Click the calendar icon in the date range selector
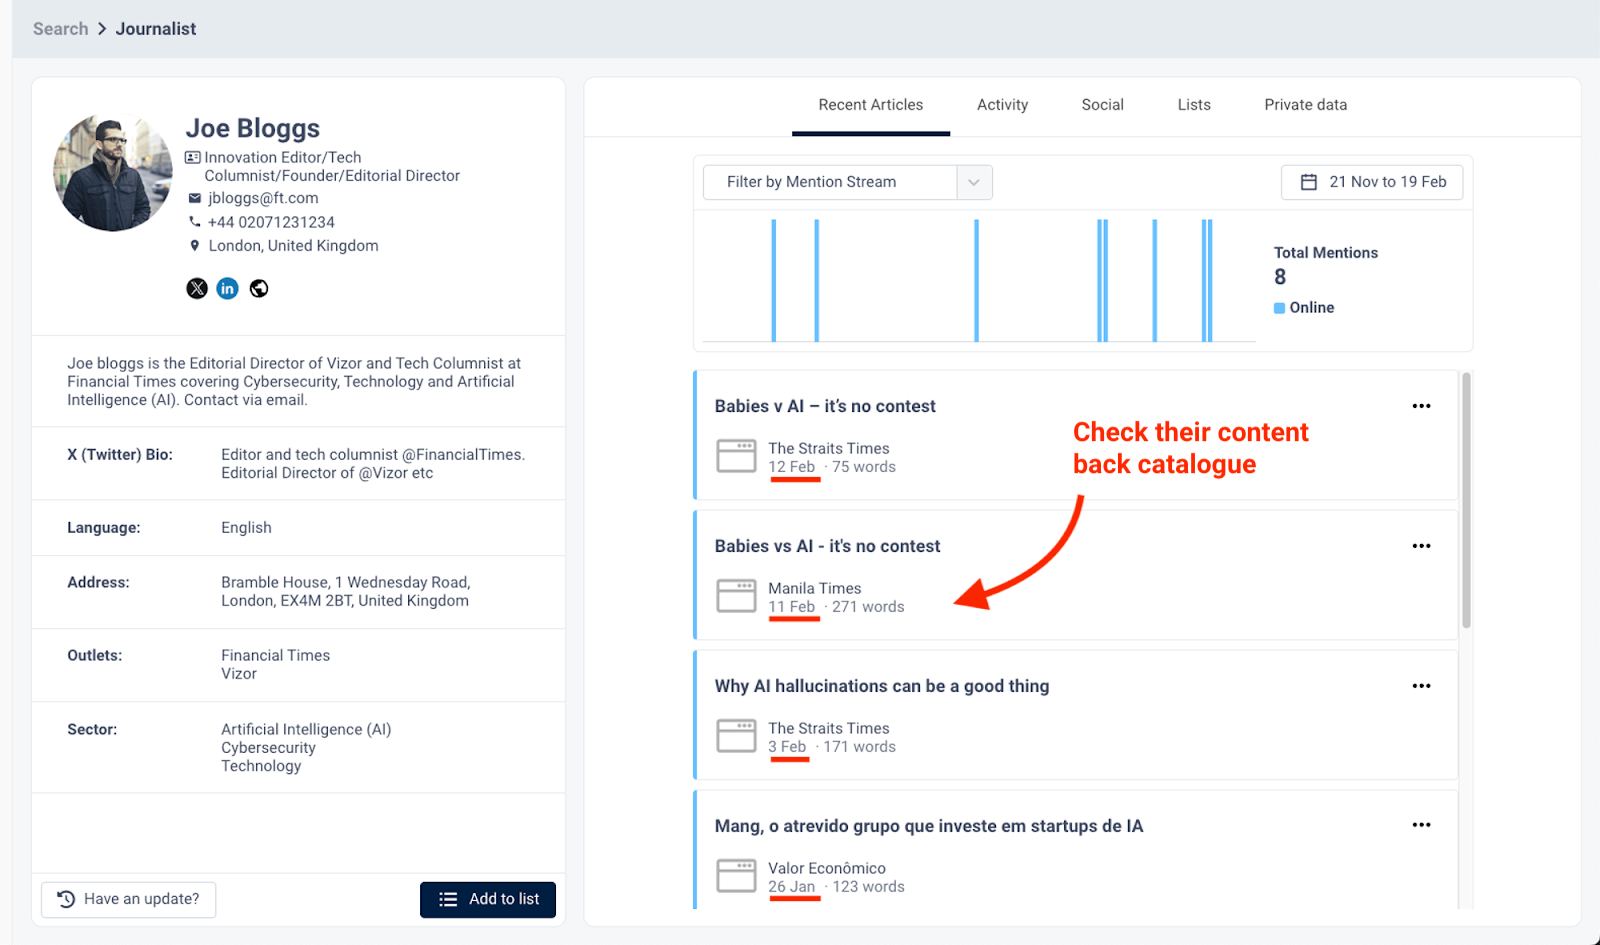The image size is (1600, 945). [x=1308, y=181]
